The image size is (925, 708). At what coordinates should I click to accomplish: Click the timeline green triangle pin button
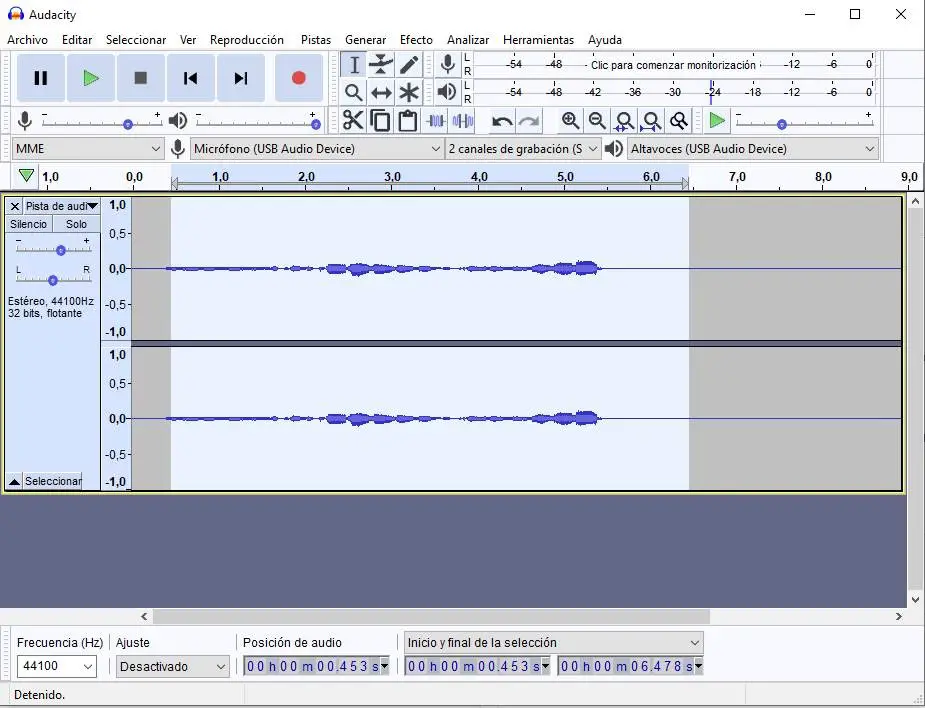pyautogui.click(x=26, y=175)
